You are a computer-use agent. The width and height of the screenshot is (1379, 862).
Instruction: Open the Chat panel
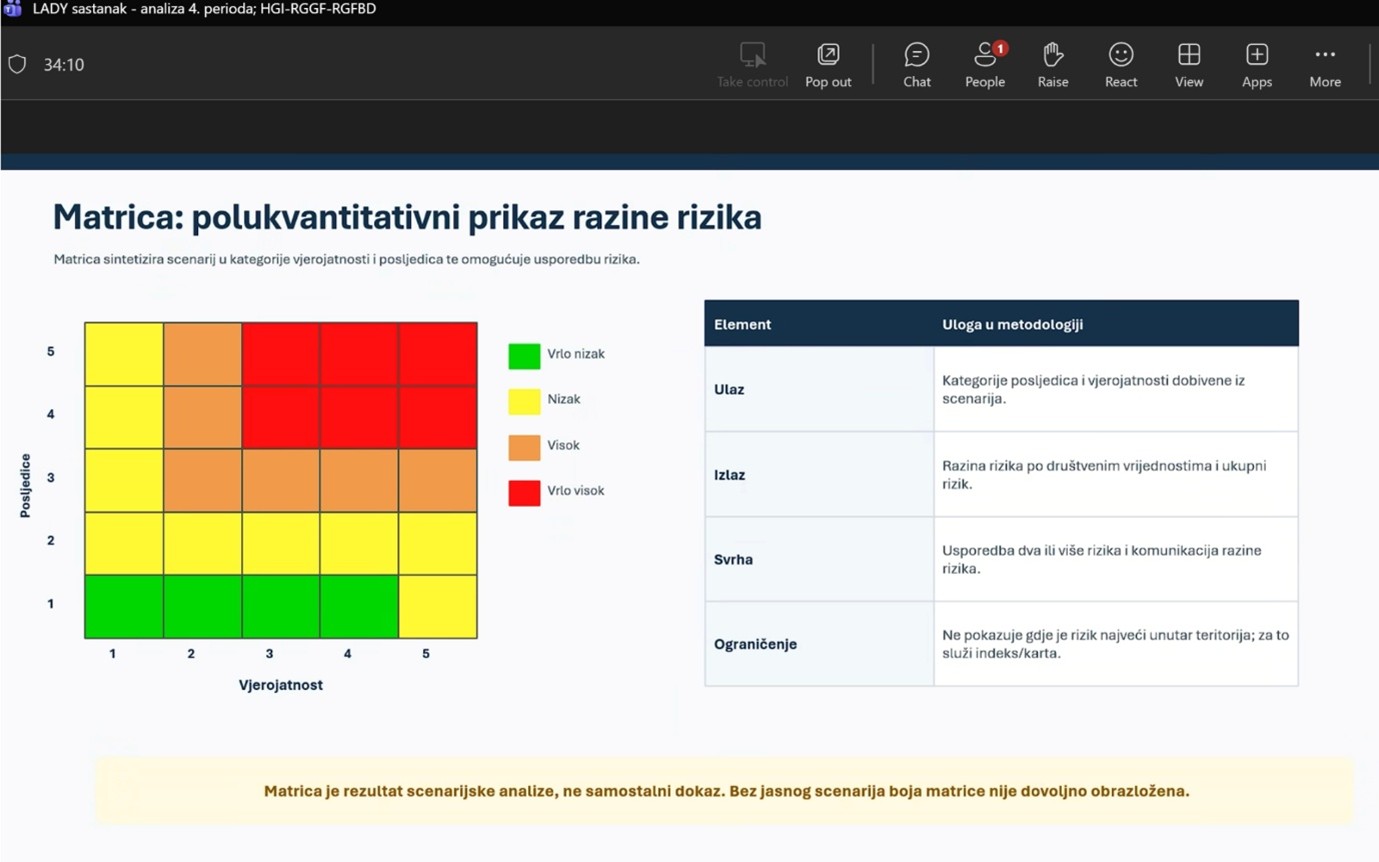tap(916, 65)
